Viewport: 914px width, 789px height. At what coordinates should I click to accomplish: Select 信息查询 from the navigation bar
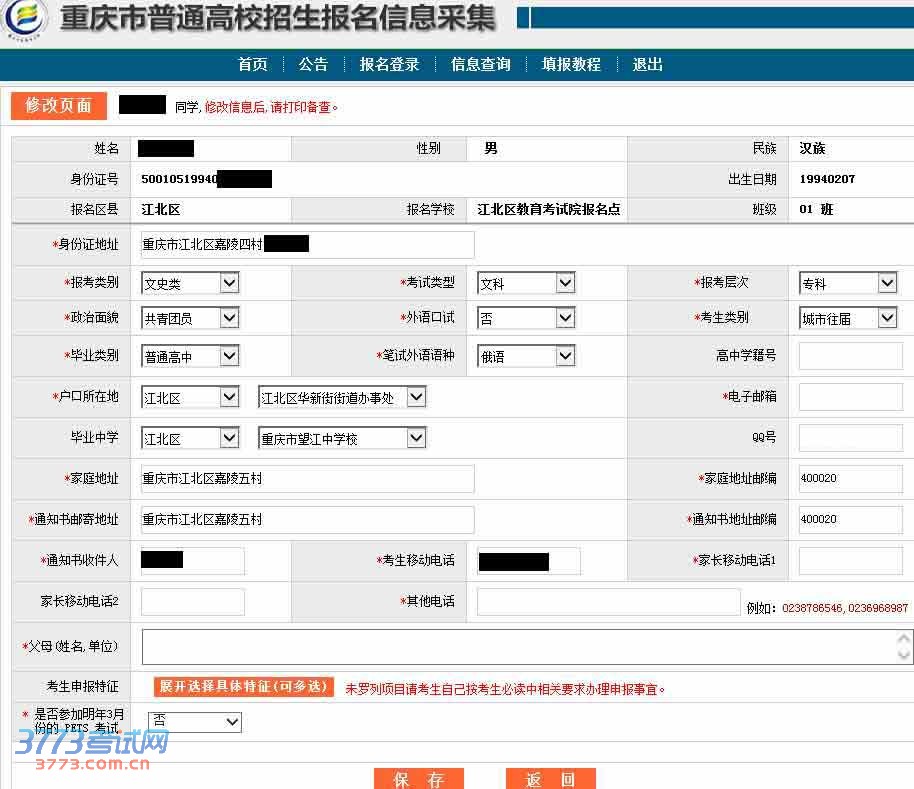(480, 64)
